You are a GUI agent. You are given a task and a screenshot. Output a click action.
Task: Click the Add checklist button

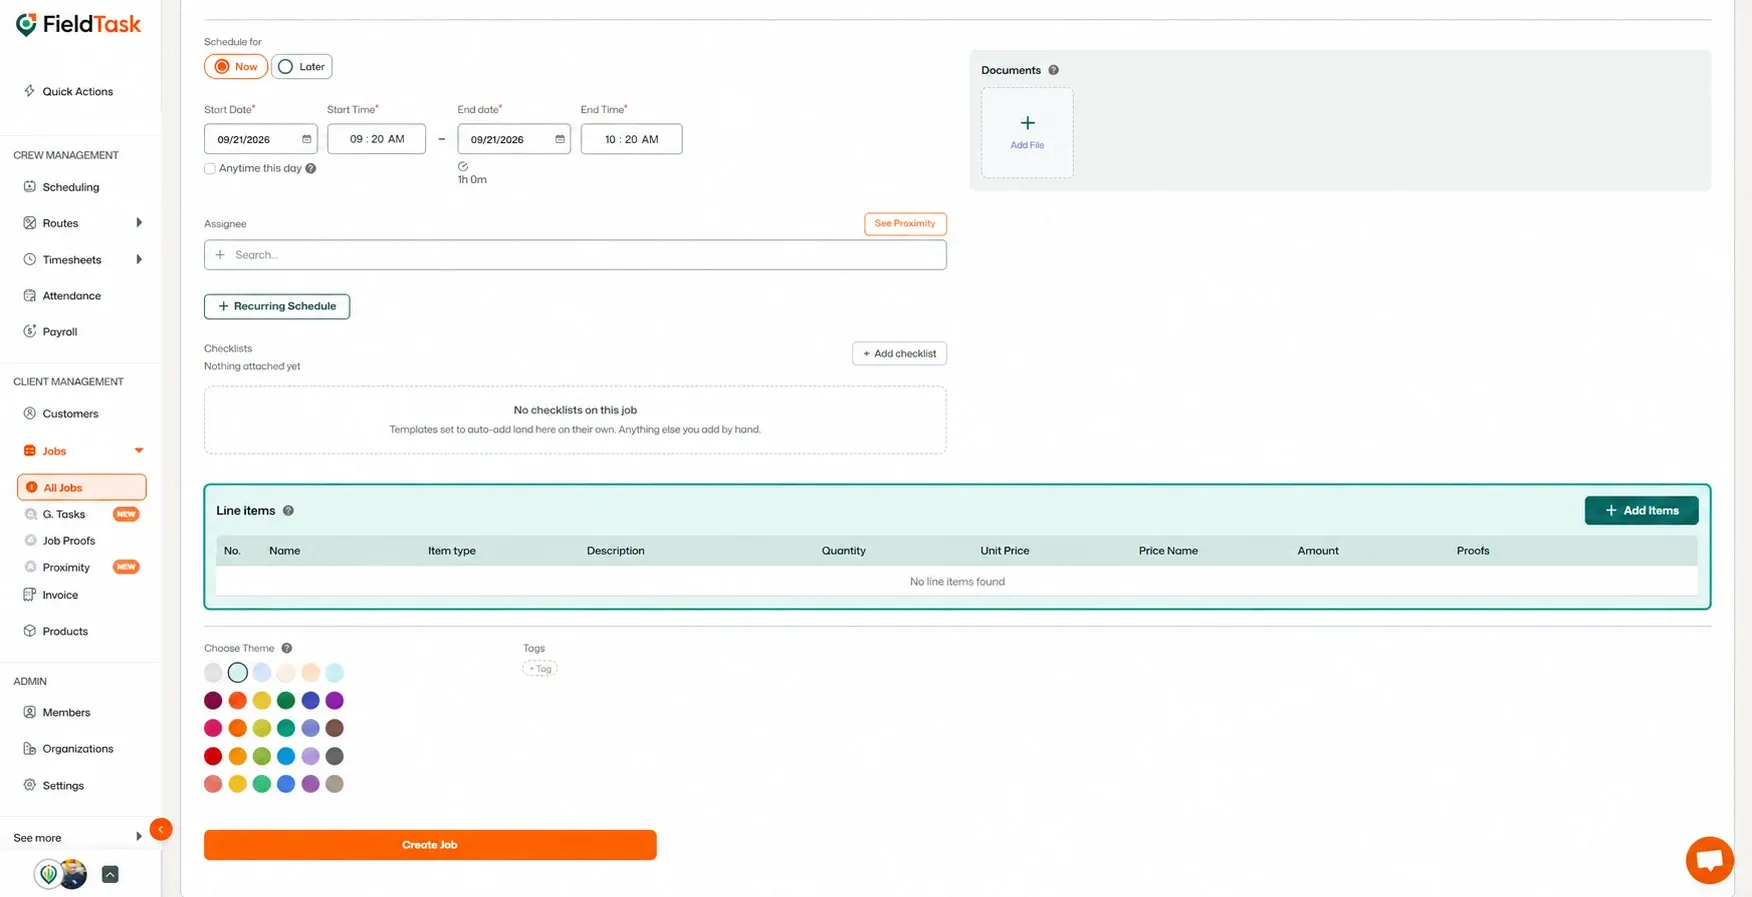(x=899, y=353)
